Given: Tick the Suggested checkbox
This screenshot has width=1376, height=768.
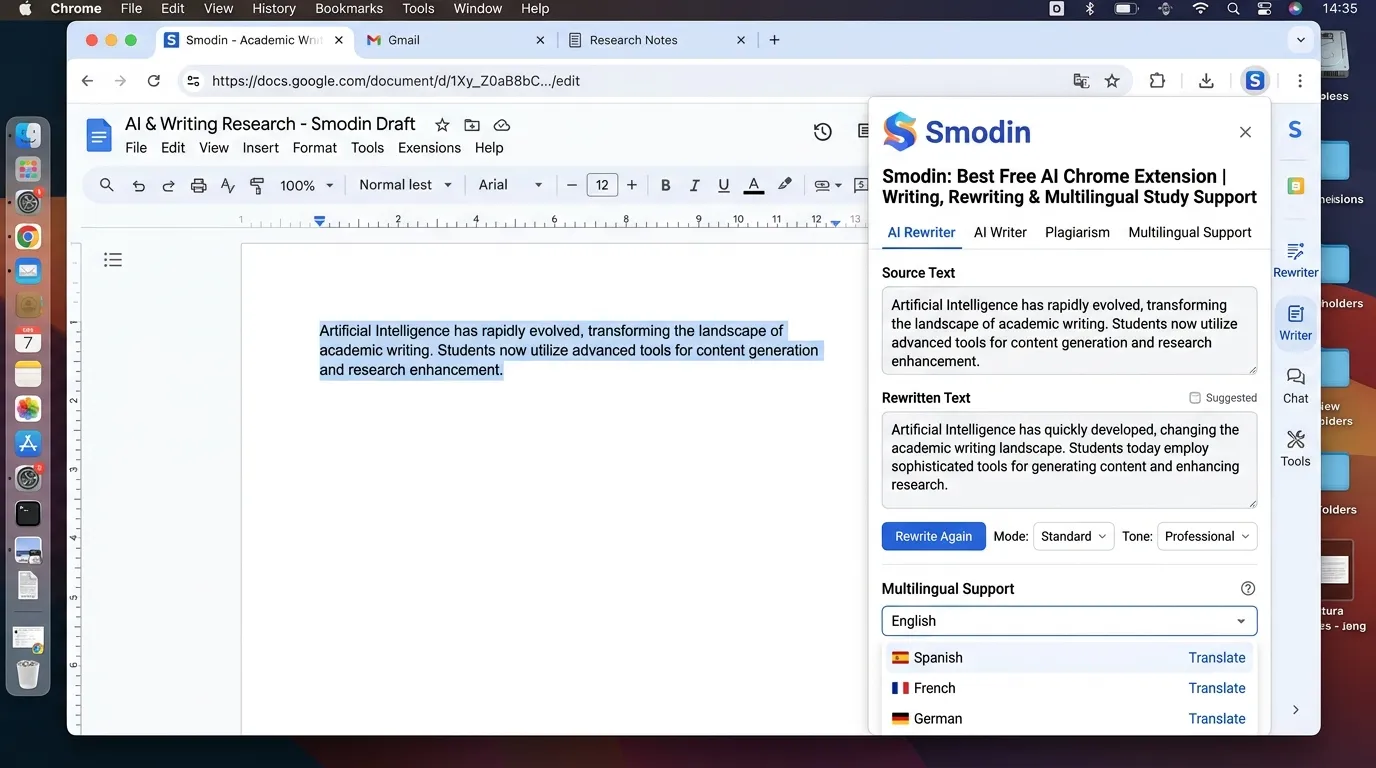Looking at the screenshot, I should coord(1195,398).
